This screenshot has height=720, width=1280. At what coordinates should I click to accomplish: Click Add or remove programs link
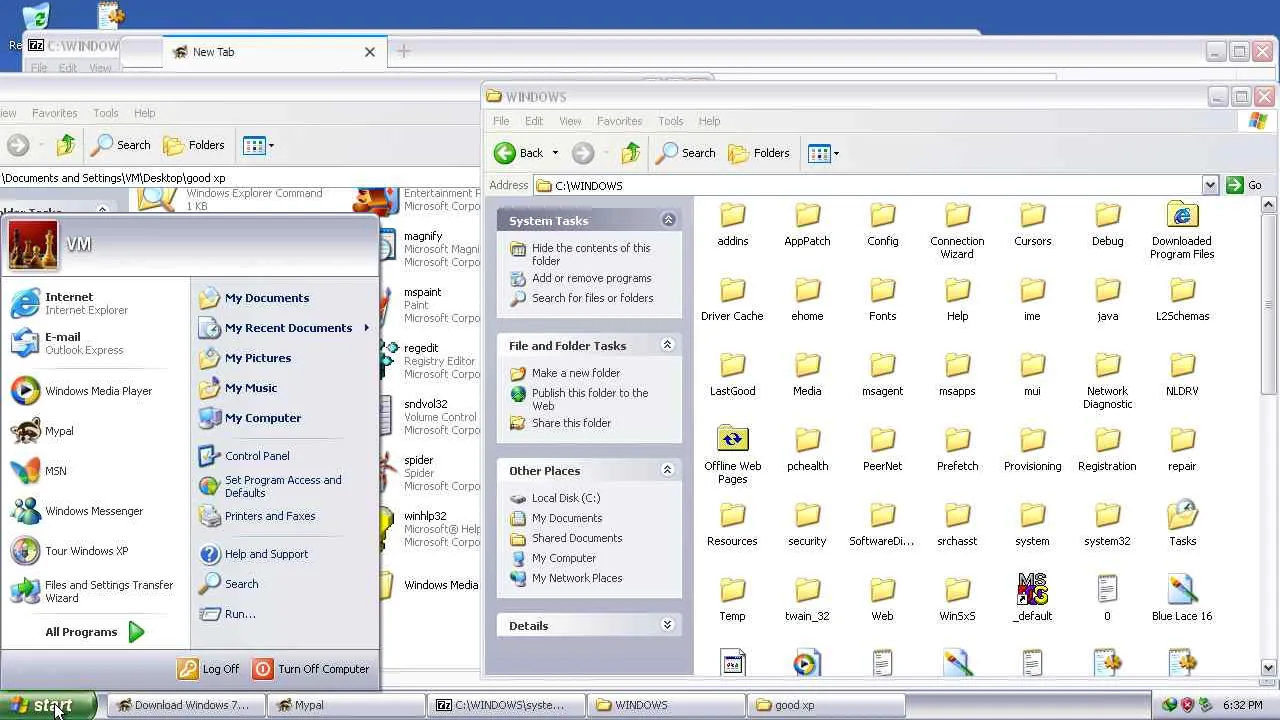click(x=591, y=278)
